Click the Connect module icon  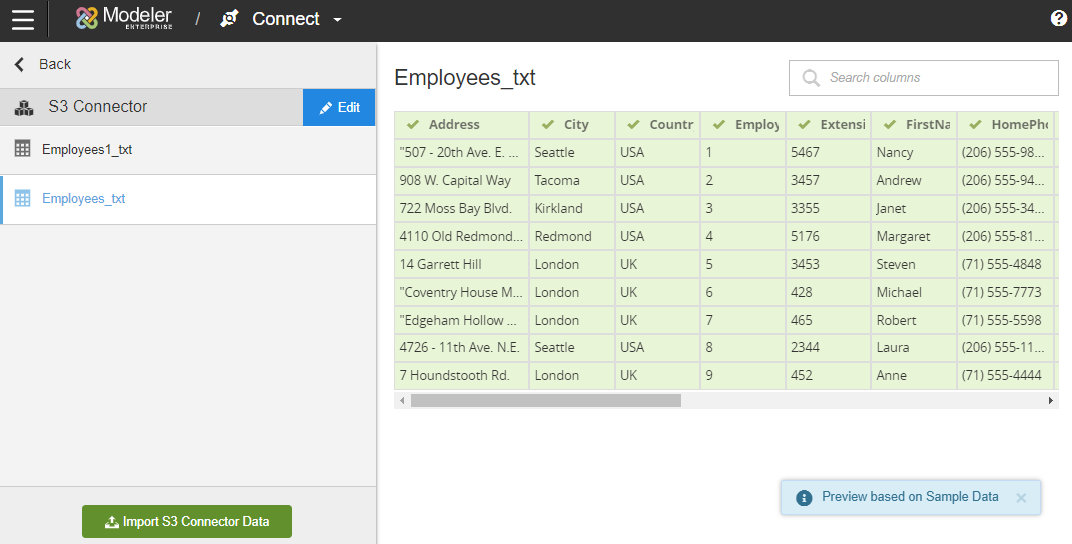point(230,19)
